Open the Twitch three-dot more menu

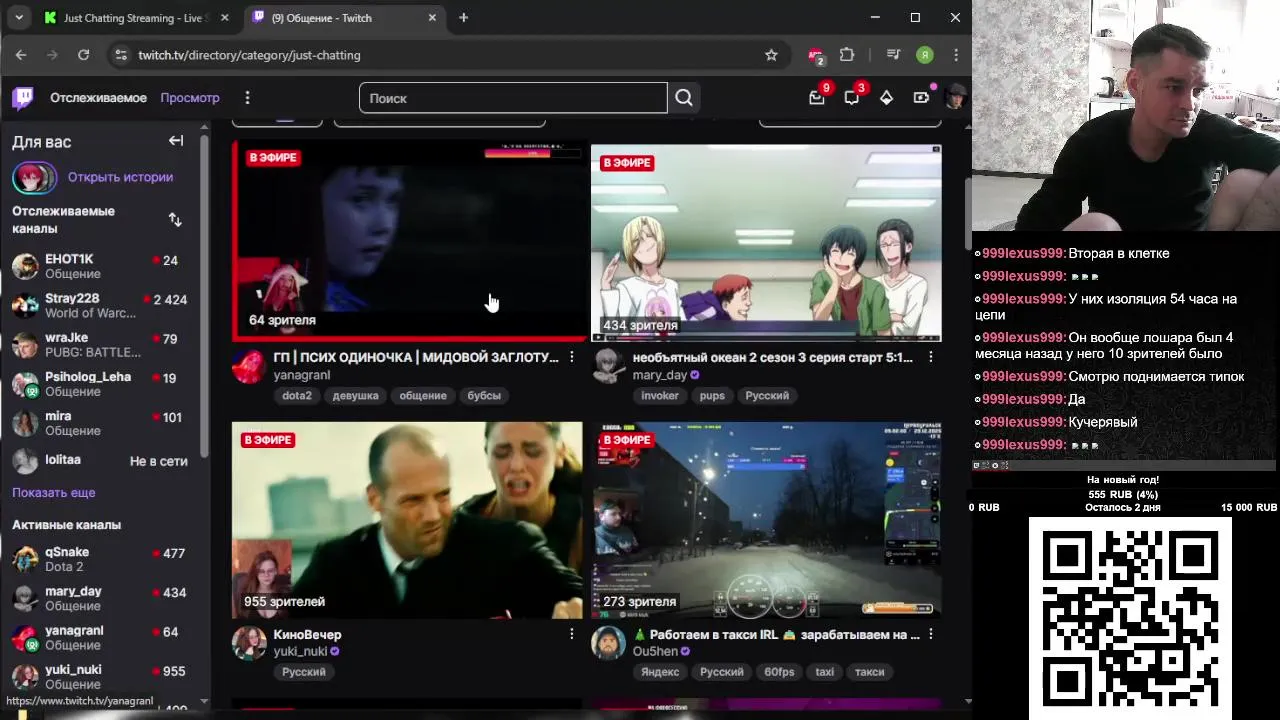pos(247,98)
